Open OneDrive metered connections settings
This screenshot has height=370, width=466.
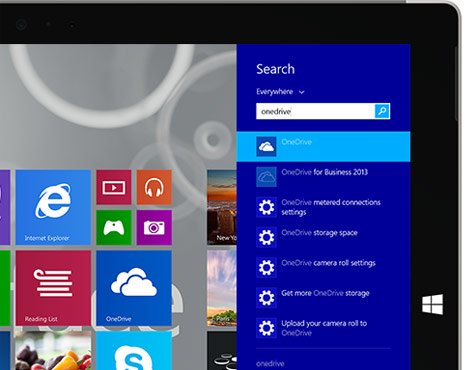[323, 207]
